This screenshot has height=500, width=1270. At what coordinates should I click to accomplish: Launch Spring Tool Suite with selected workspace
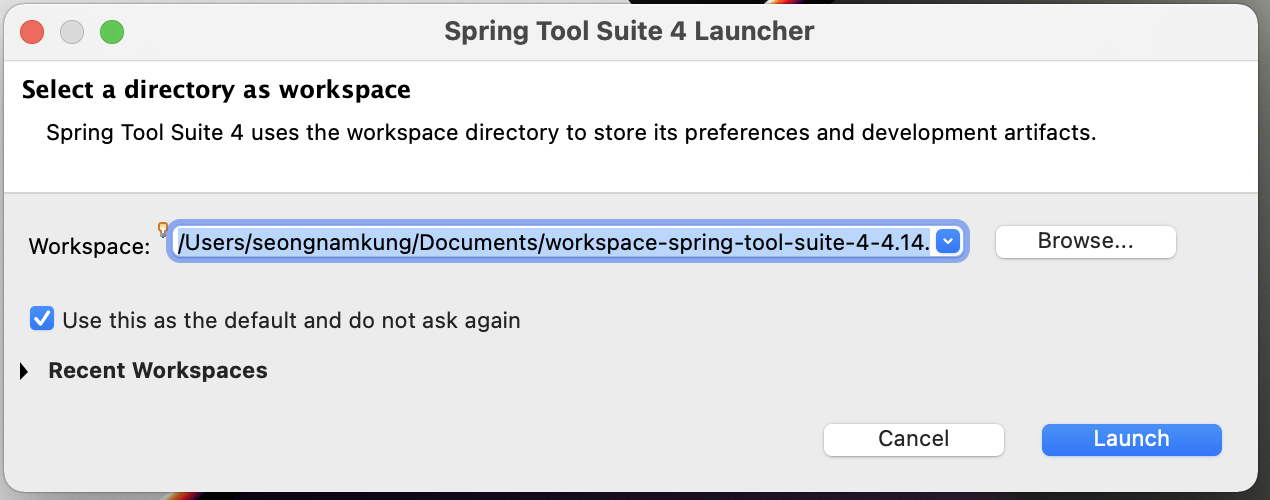tap(1131, 439)
